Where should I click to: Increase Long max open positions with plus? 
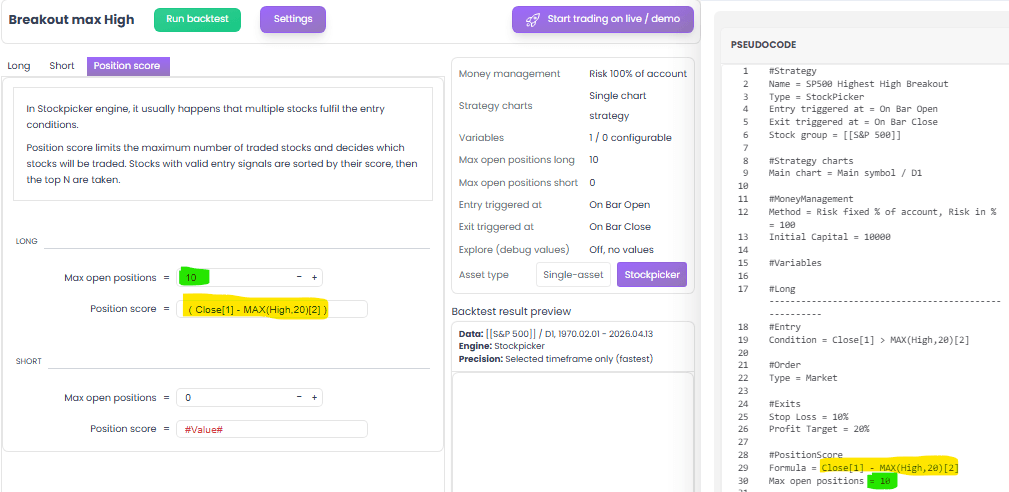(x=315, y=277)
